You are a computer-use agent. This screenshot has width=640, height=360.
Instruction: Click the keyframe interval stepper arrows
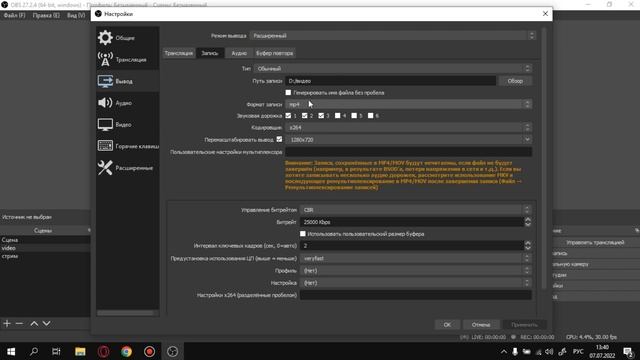click(528, 245)
